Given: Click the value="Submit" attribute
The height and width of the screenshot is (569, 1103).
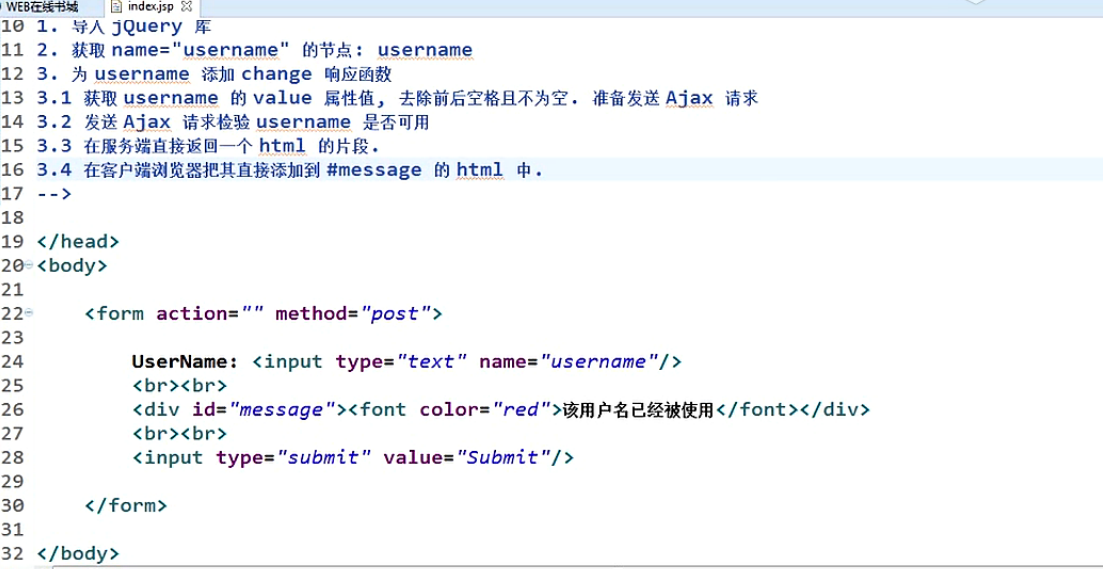Looking at the screenshot, I should (466, 457).
